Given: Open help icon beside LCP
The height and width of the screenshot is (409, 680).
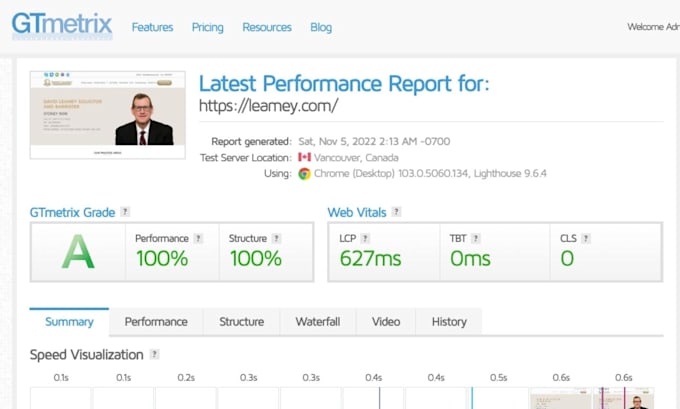Looking at the screenshot, I should (x=365, y=238).
